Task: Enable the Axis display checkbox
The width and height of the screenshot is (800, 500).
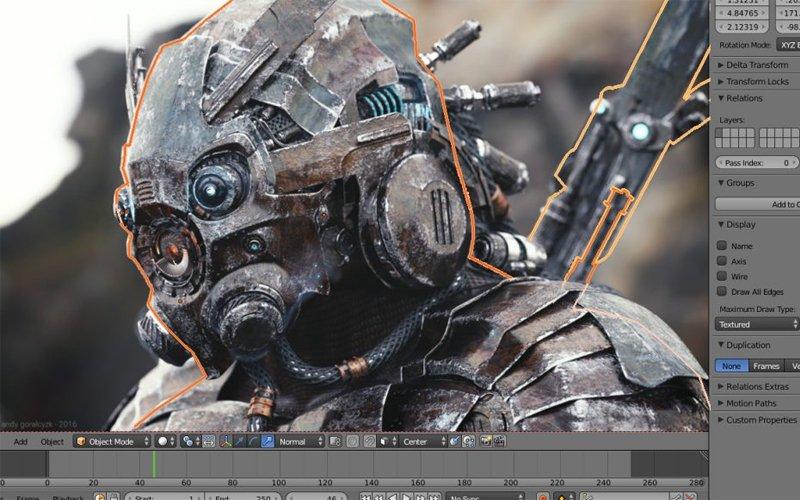Action: [x=722, y=261]
